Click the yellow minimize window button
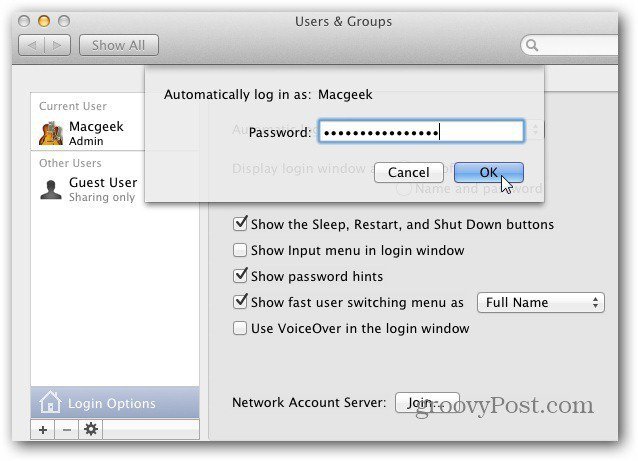 click(x=44, y=21)
